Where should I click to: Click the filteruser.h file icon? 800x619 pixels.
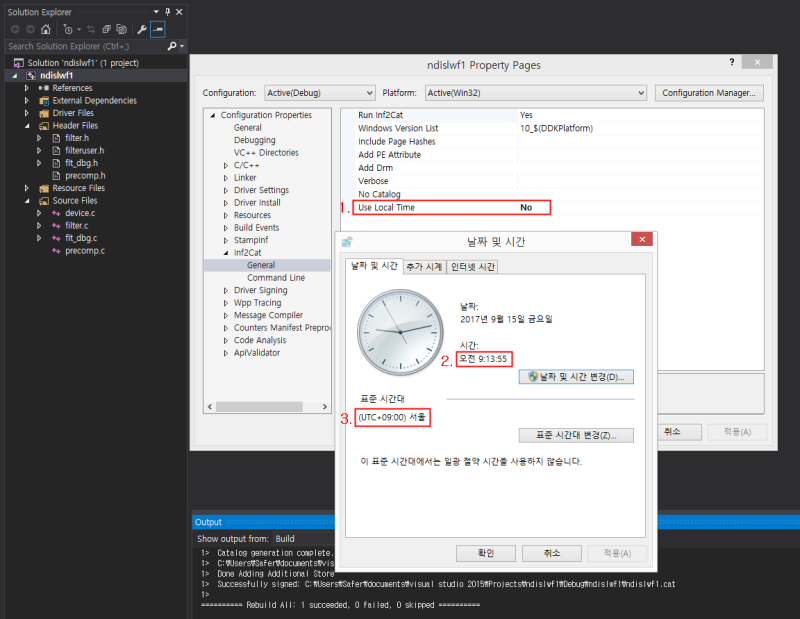coord(57,151)
